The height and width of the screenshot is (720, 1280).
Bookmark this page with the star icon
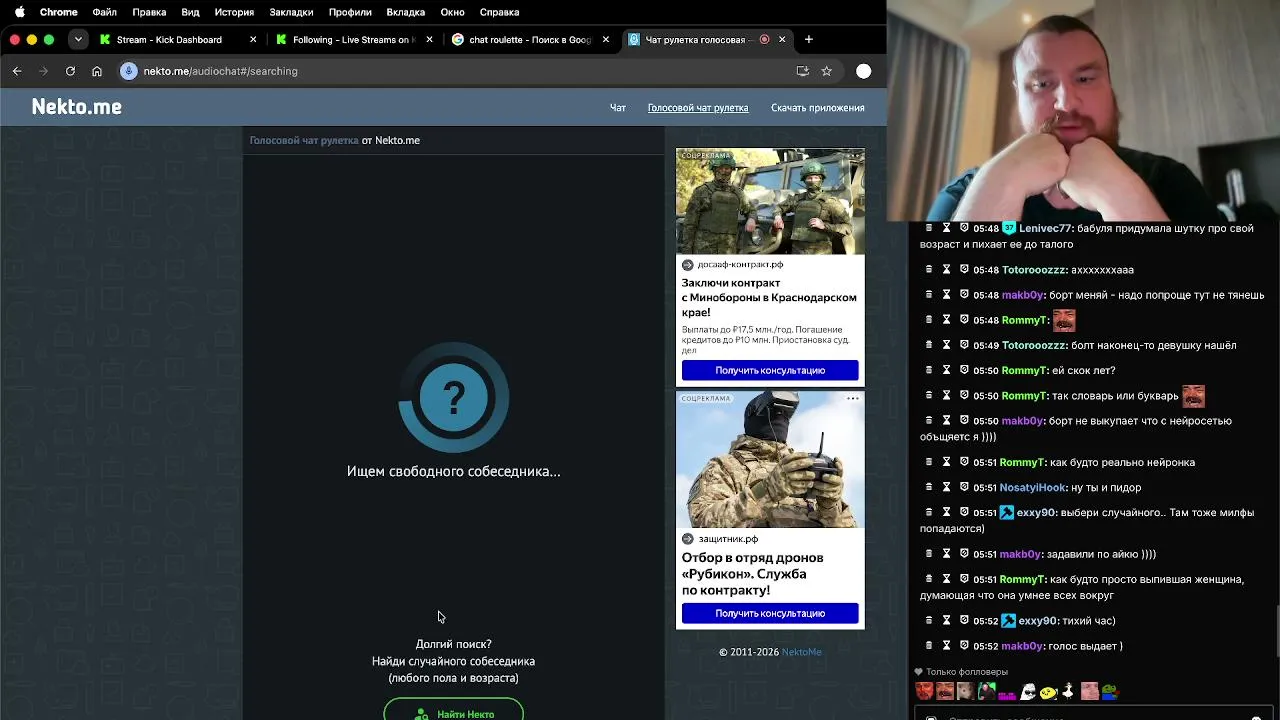pos(826,71)
